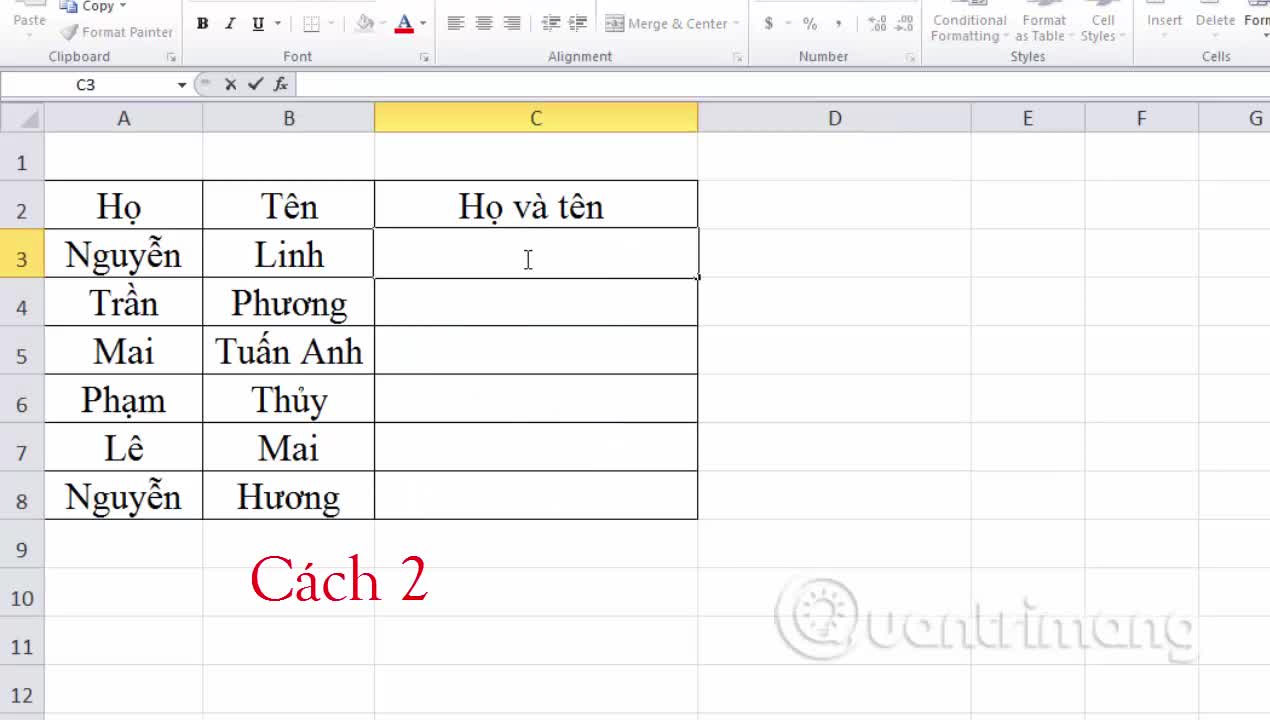1270x720 pixels.
Task: Click the Fill Color bucket icon
Action: coord(365,24)
